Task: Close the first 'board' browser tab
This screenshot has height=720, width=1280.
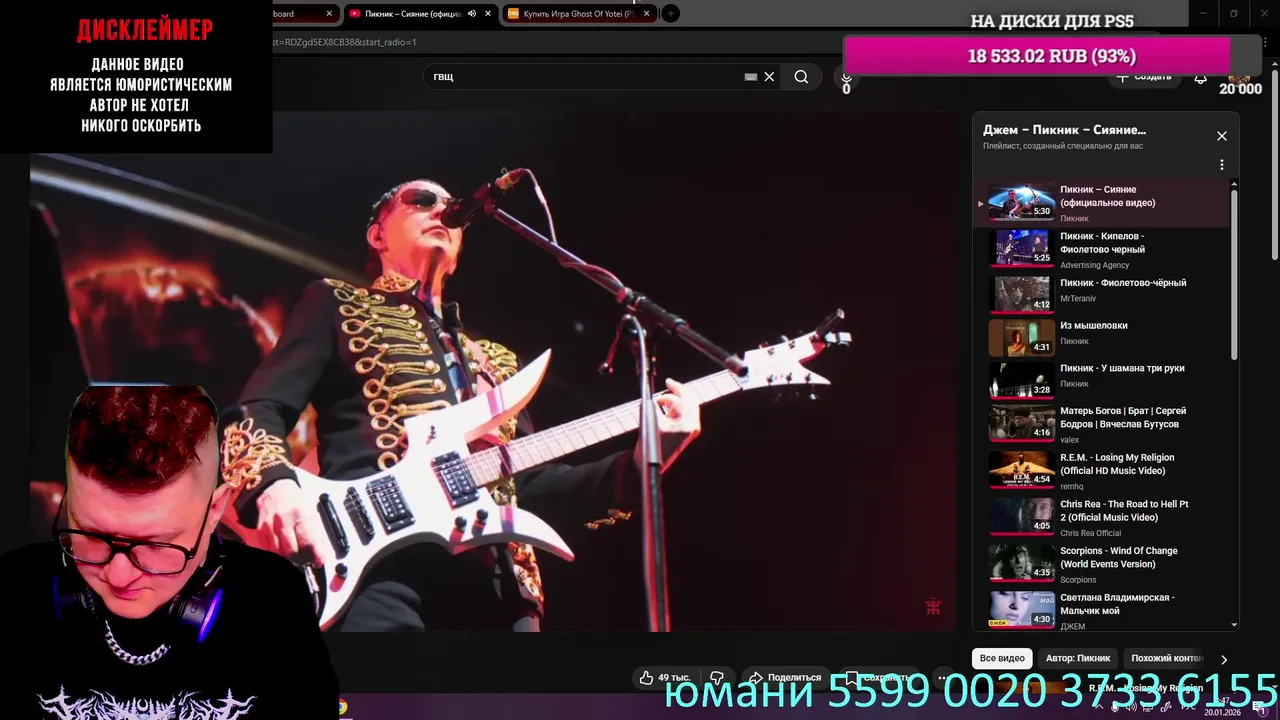Action: click(329, 14)
